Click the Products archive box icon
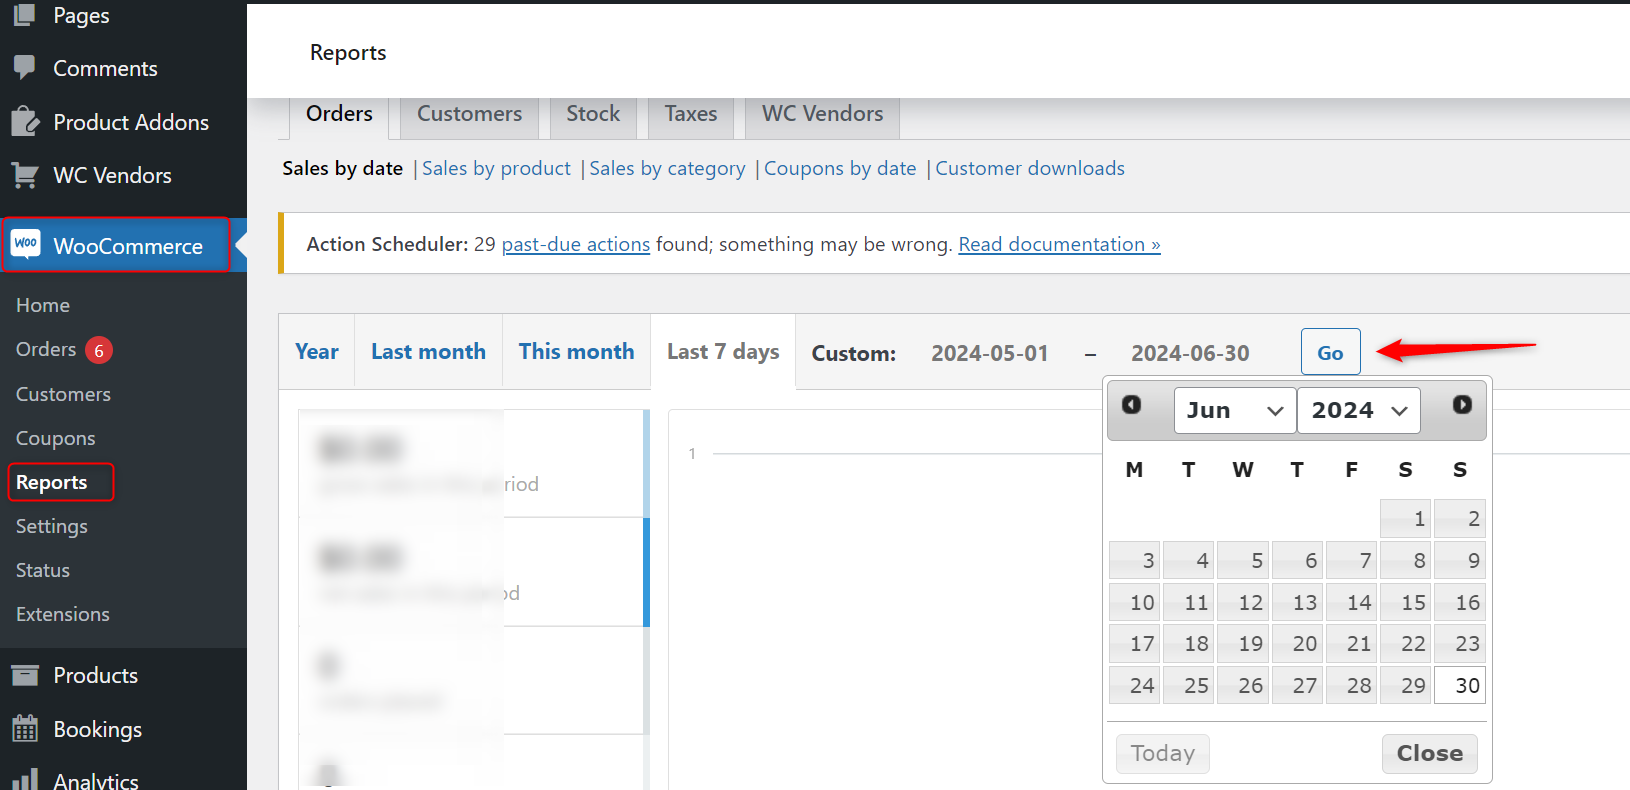This screenshot has width=1630, height=790. 25,675
